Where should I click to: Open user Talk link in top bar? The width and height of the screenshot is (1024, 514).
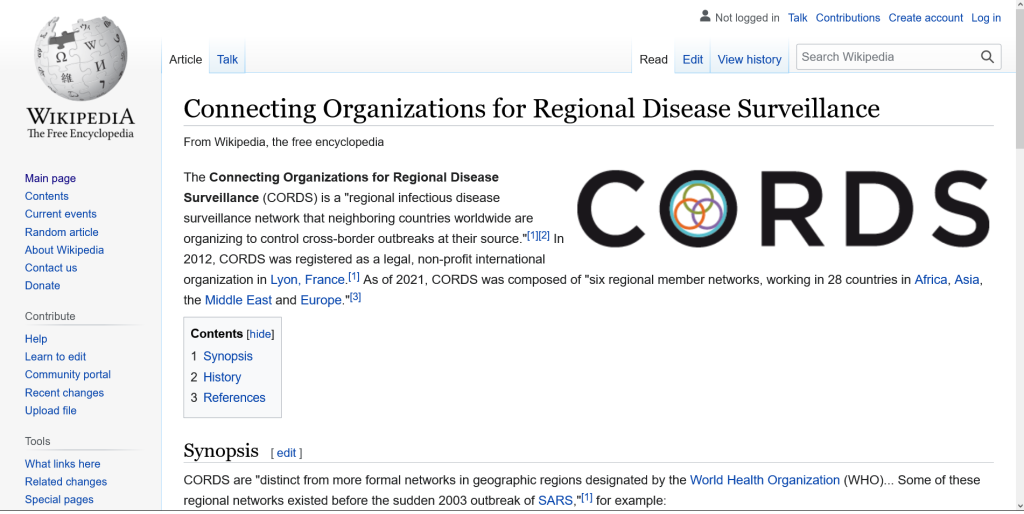[x=797, y=18]
